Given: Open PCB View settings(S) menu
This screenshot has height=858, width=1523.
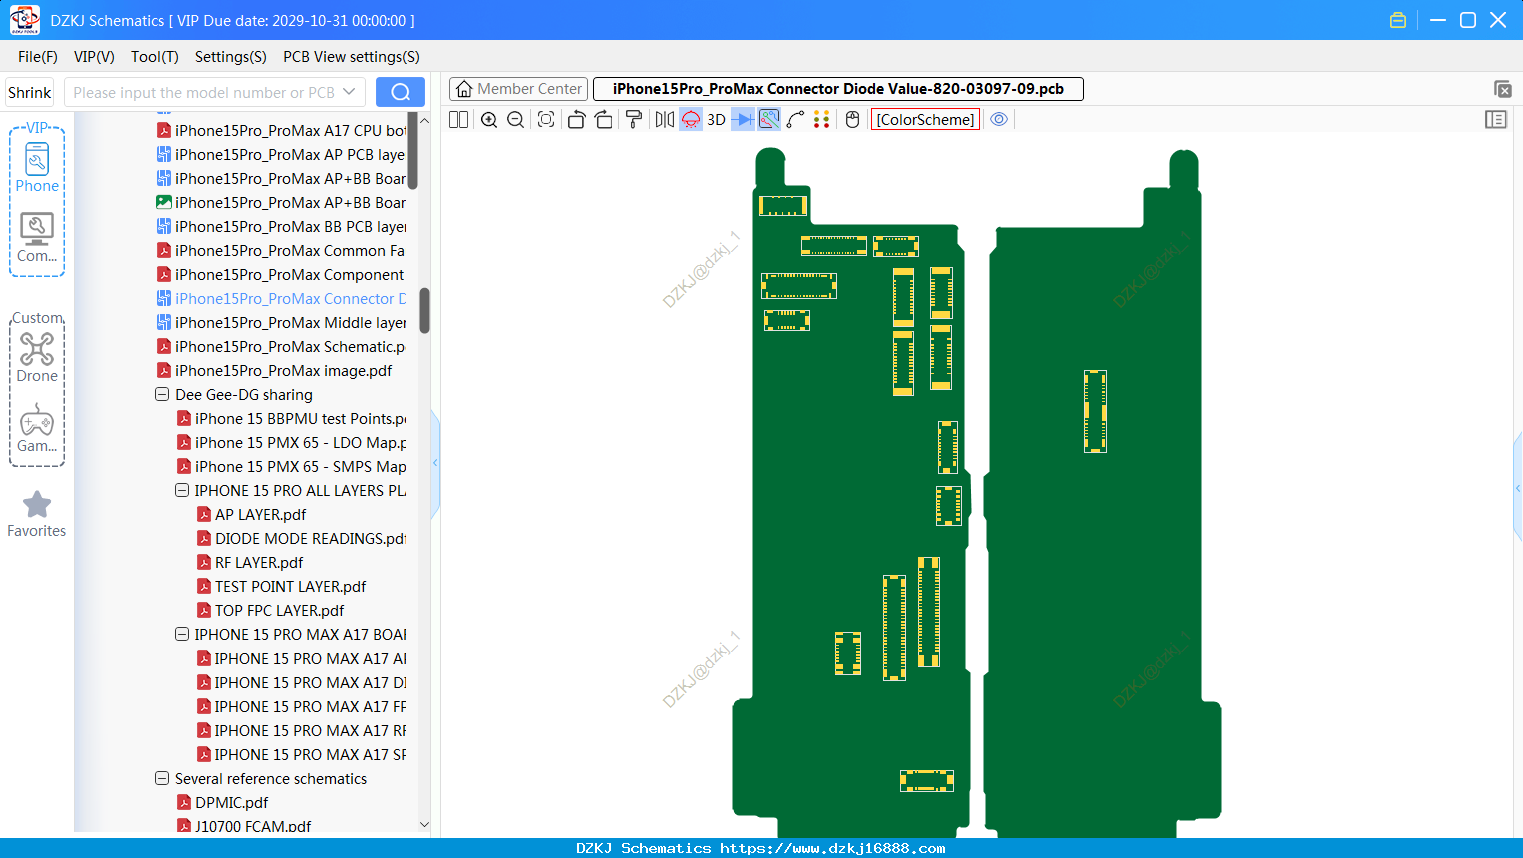Looking at the screenshot, I should [x=351, y=57].
